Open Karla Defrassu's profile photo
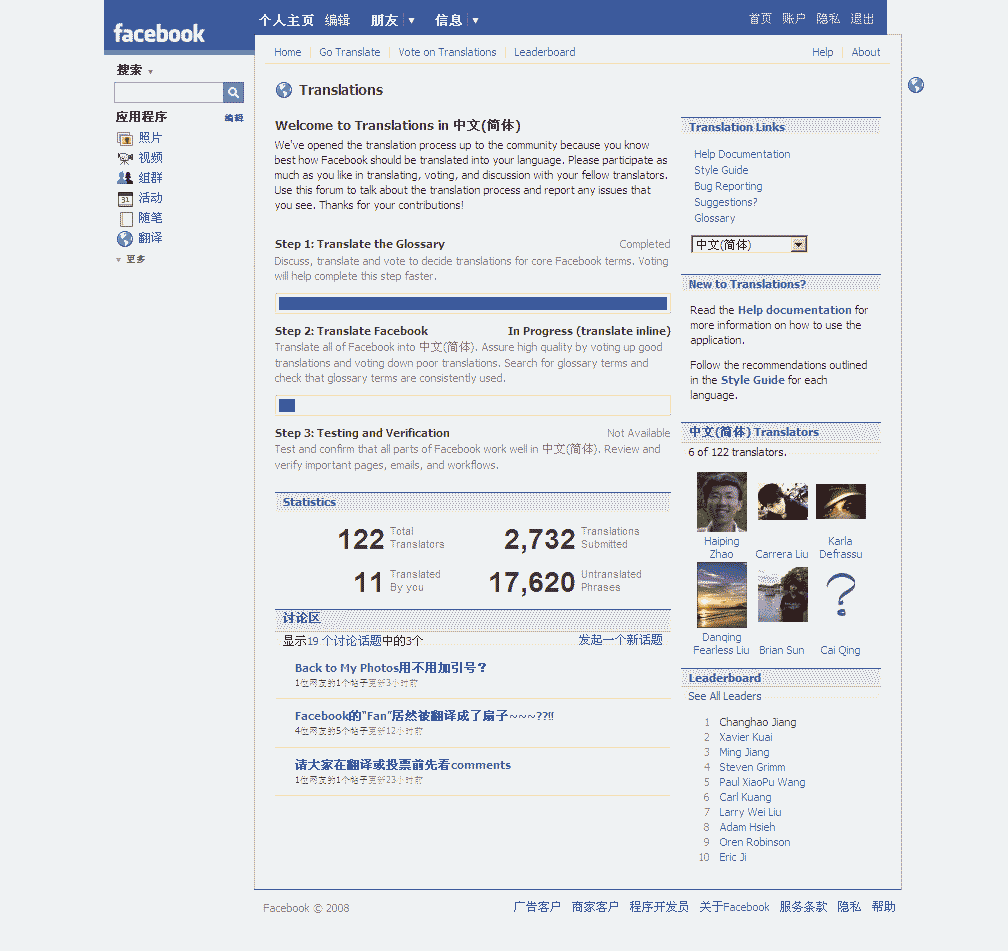 (840, 501)
